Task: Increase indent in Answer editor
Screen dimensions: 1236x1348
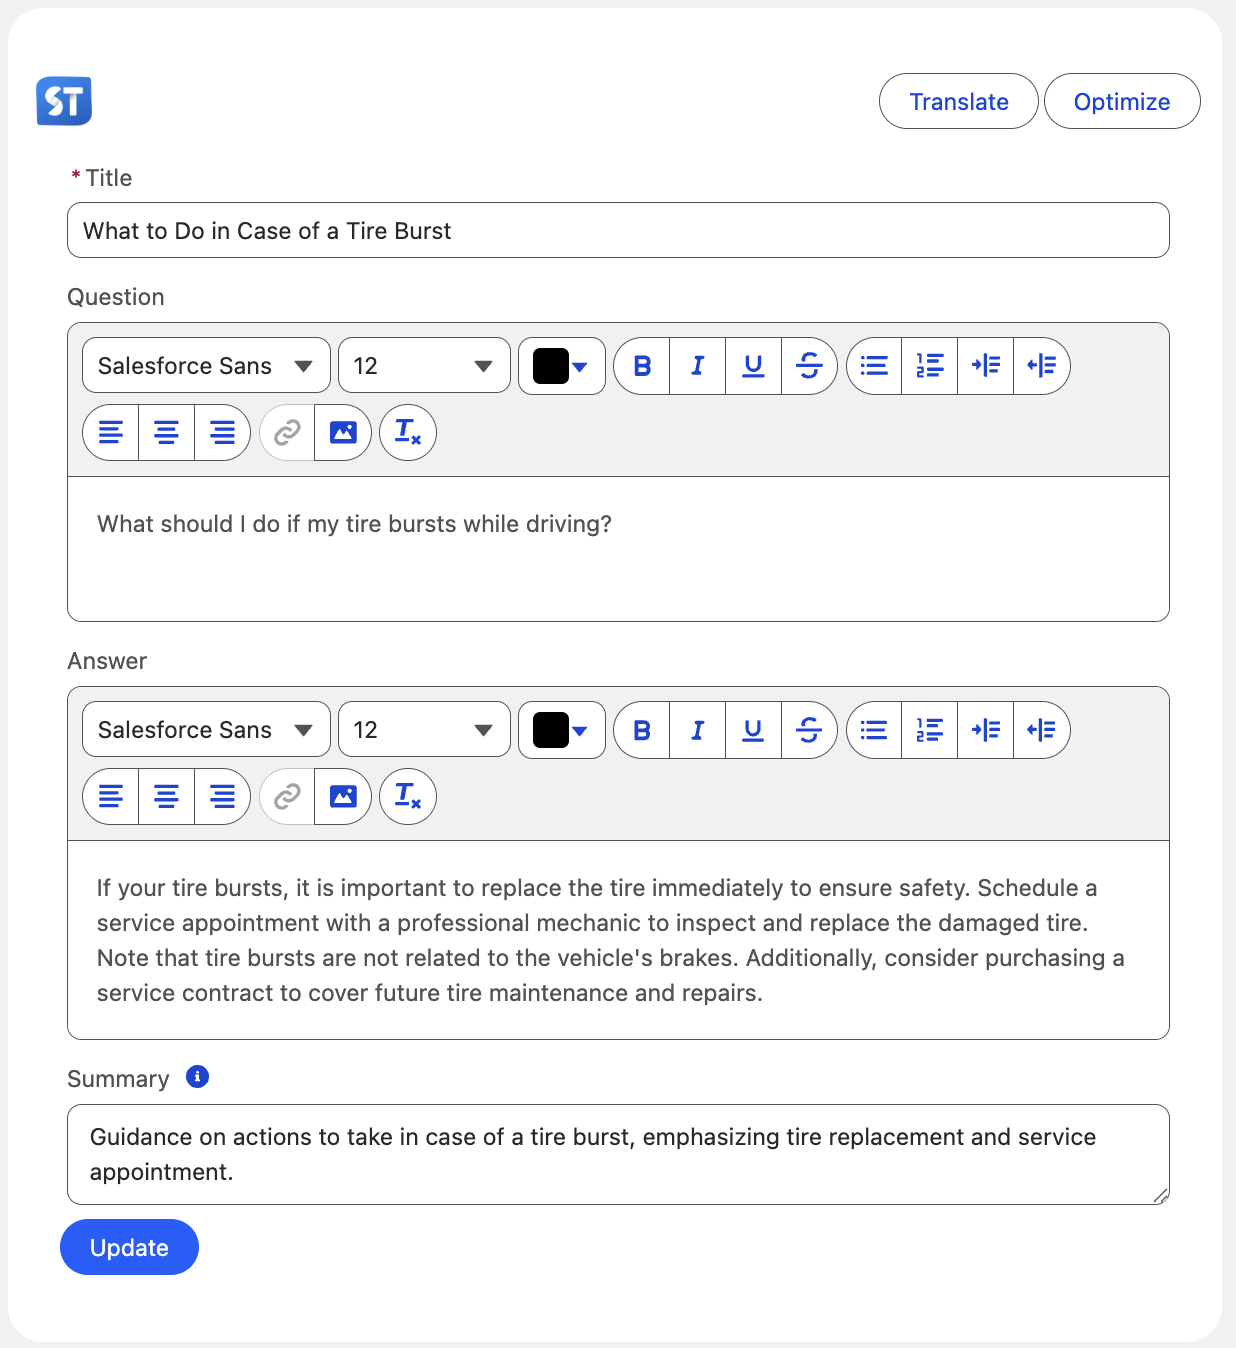Action: tap(986, 730)
